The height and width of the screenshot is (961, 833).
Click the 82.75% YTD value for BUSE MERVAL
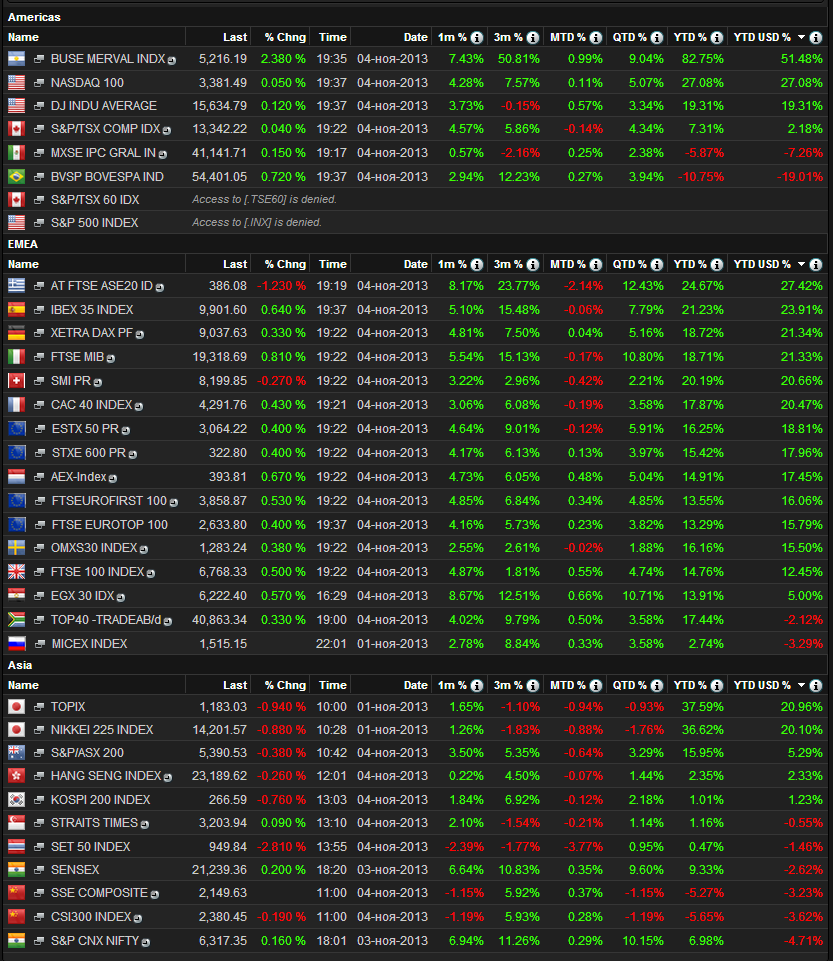(x=702, y=59)
